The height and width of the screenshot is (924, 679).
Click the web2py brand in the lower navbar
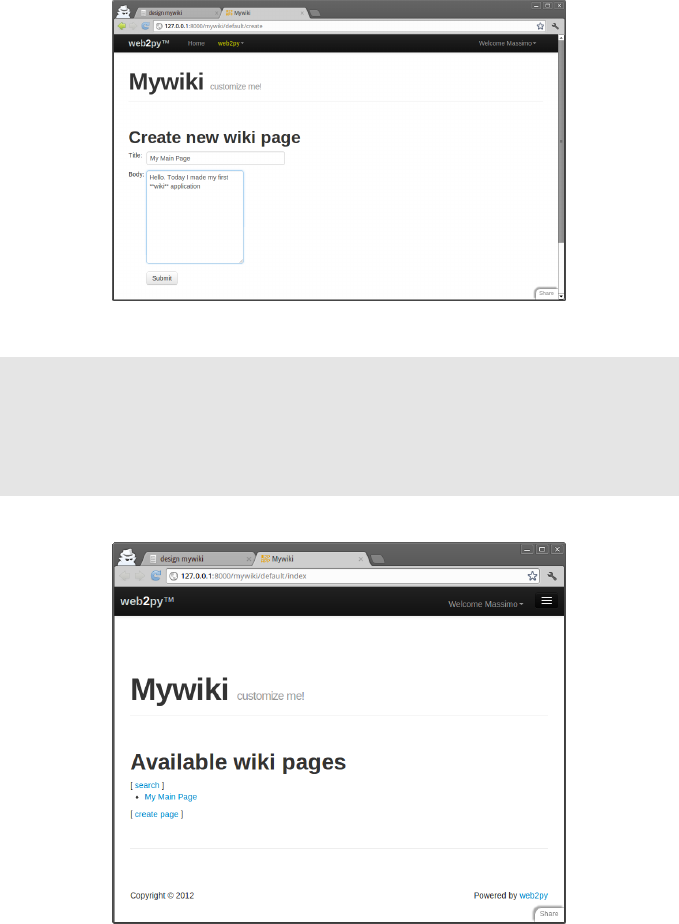pos(147,601)
